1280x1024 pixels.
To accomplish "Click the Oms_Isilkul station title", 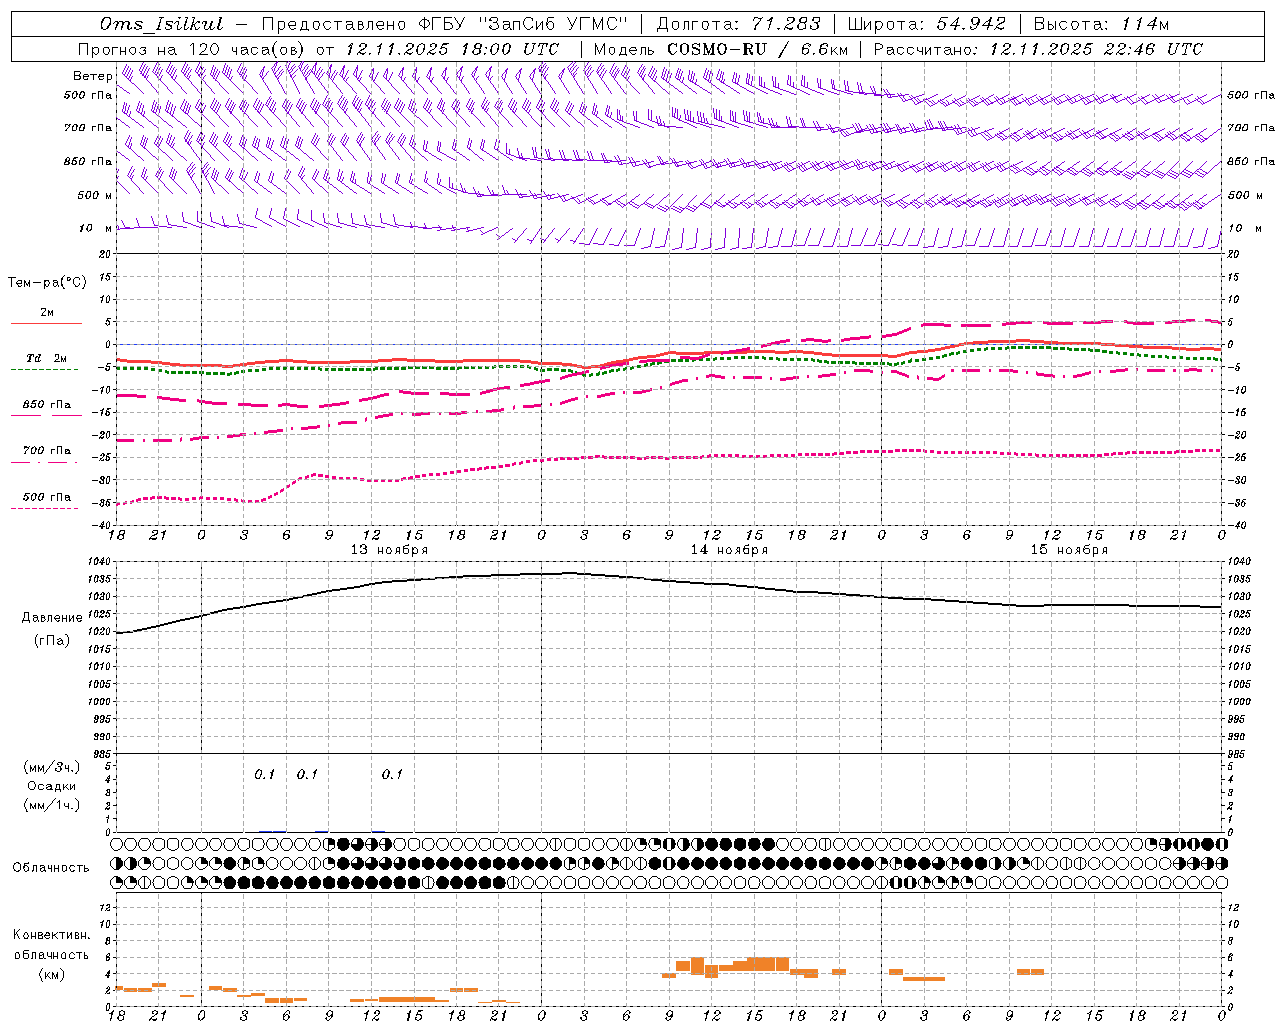I will point(162,24).
